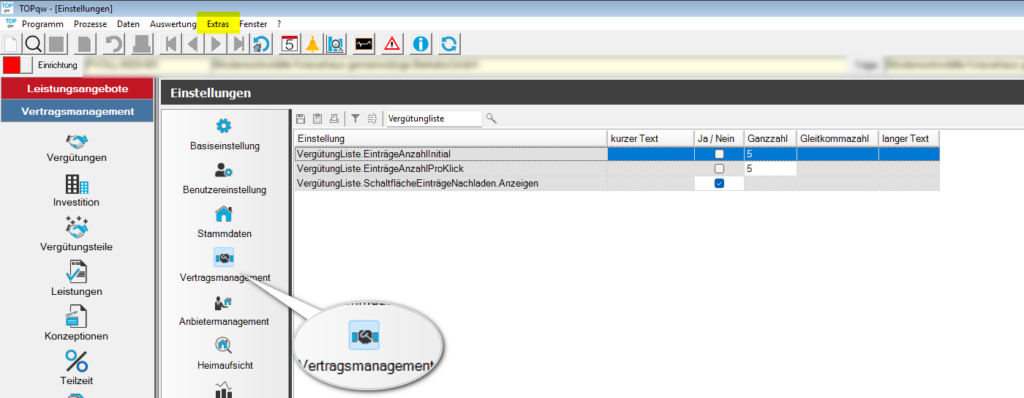The width and height of the screenshot is (1024, 398).
Task: Go to the previous record
Action: click(x=193, y=44)
